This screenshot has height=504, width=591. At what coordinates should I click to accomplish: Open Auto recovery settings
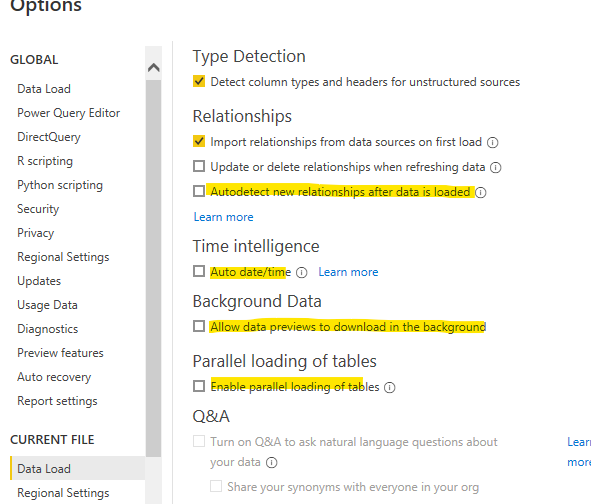[54, 377]
